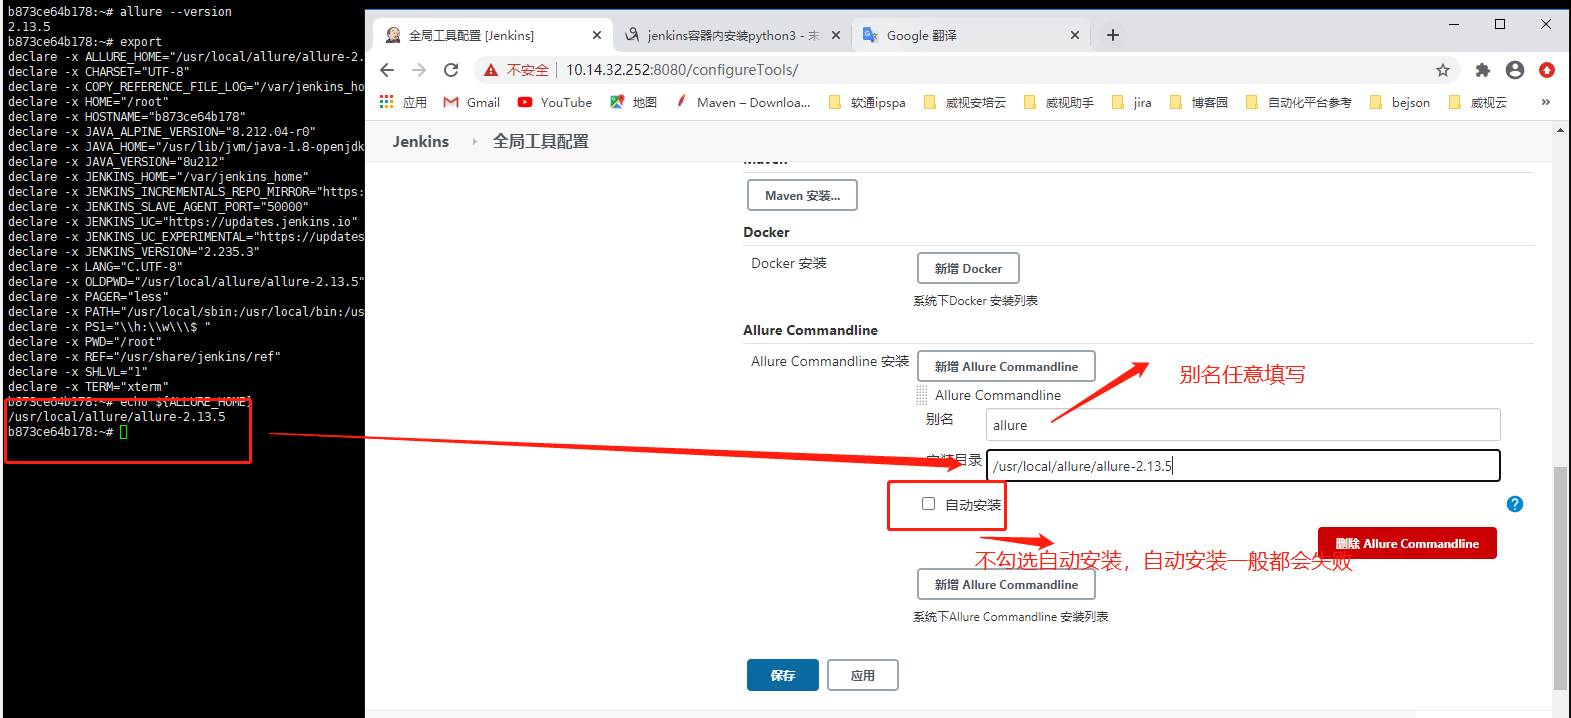Open the Apps grid bookmark
The image size is (1571, 718).
(403, 102)
